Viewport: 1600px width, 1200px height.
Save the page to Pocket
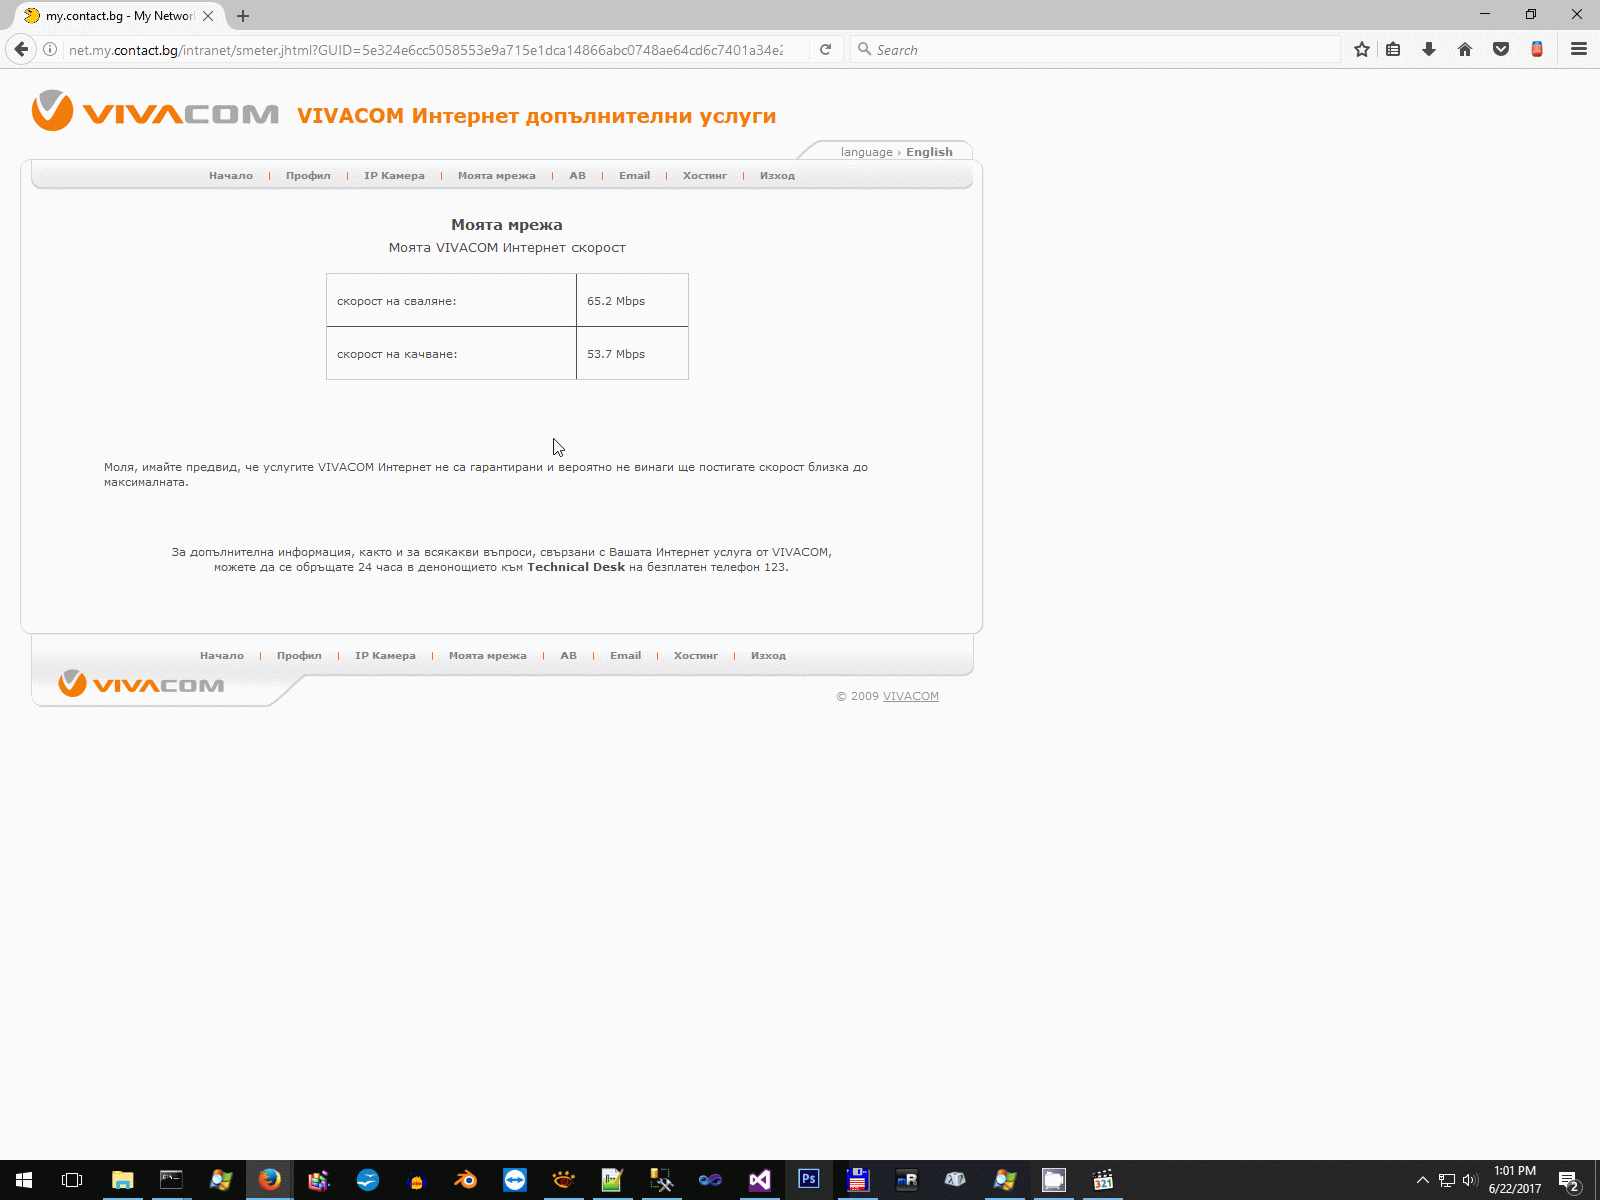pyautogui.click(x=1501, y=49)
